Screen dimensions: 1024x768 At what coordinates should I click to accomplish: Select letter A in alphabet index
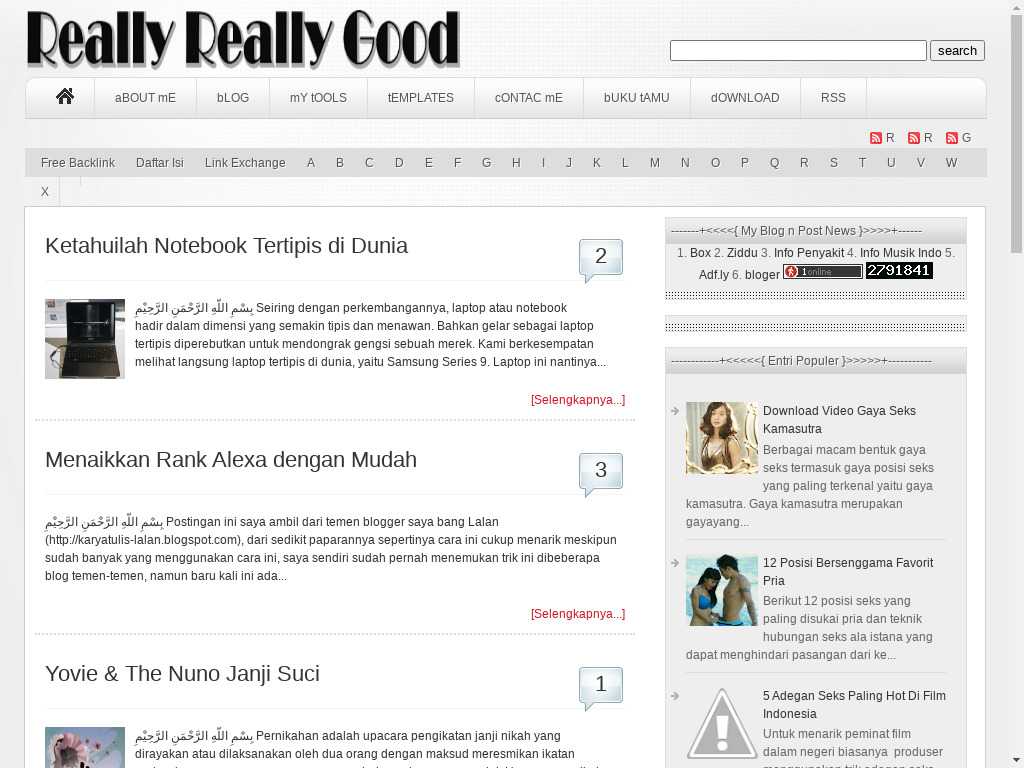click(311, 163)
